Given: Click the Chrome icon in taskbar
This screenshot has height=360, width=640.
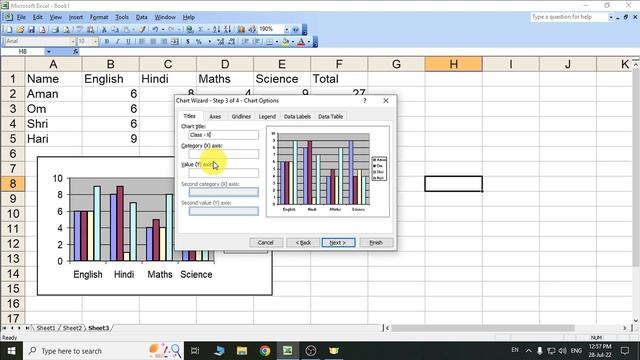Looking at the screenshot, I should 265,351.
